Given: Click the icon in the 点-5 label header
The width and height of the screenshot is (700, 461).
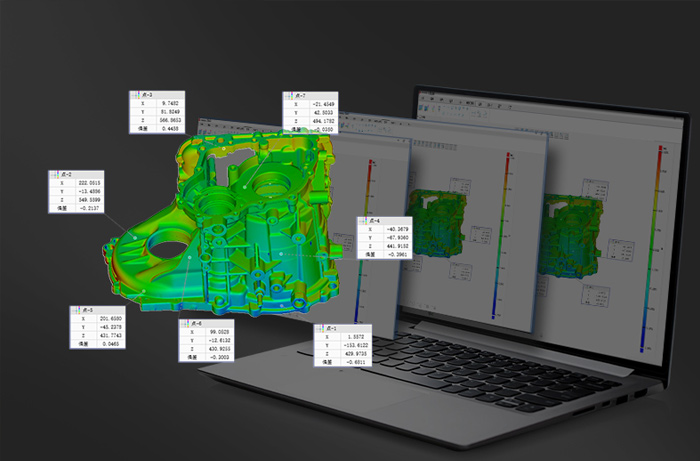Looking at the screenshot, I should tap(73, 309).
